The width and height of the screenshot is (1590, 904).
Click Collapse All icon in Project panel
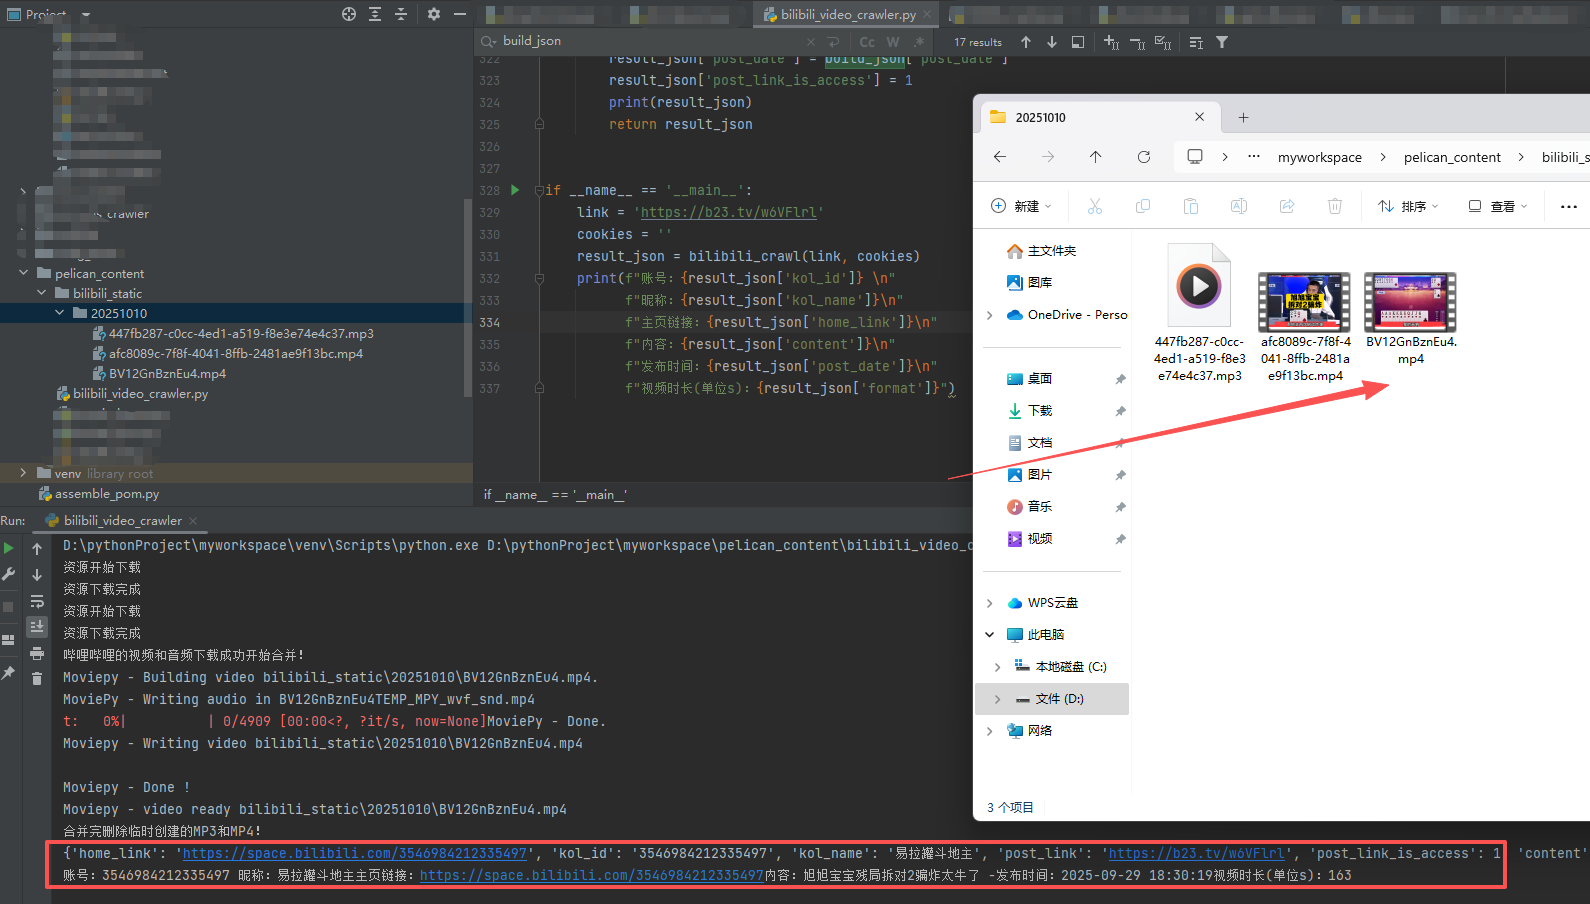point(401,14)
